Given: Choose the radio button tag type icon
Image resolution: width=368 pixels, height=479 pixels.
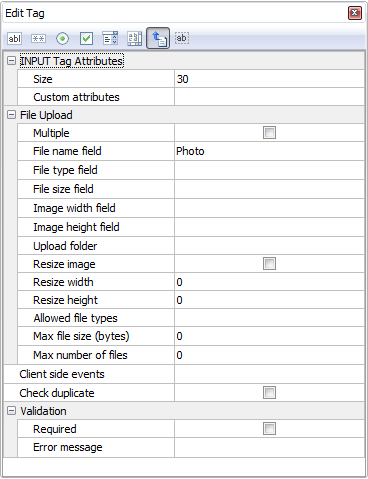Looking at the screenshot, I should click(x=62, y=39).
